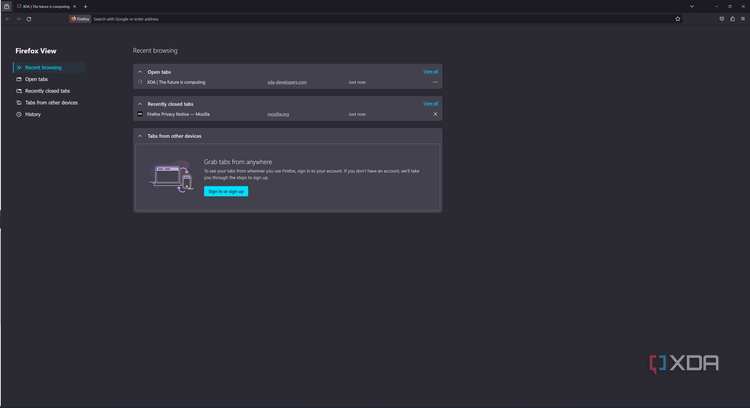
Task: Select Recently closed tabs in sidebar
Action: tap(49, 91)
